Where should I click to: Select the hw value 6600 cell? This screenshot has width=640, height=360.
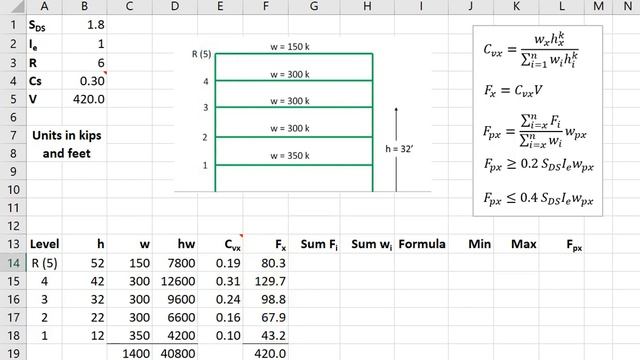click(x=175, y=317)
